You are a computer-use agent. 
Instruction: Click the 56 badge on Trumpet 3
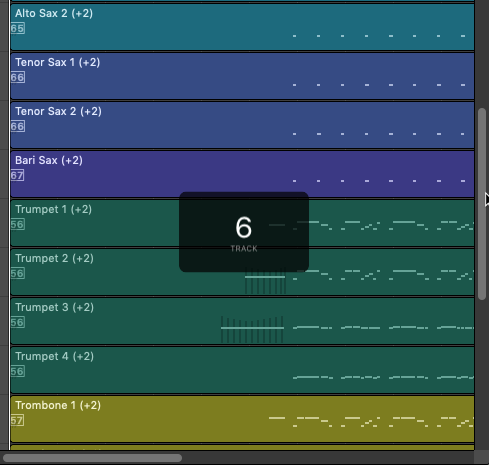18,323
